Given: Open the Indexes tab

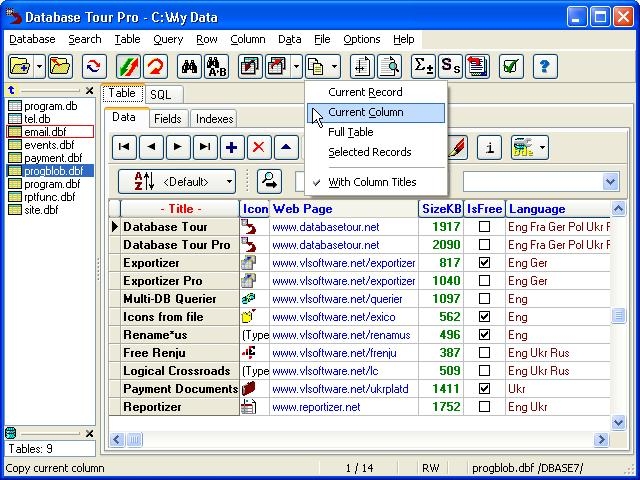Looking at the screenshot, I should coord(215,119).
